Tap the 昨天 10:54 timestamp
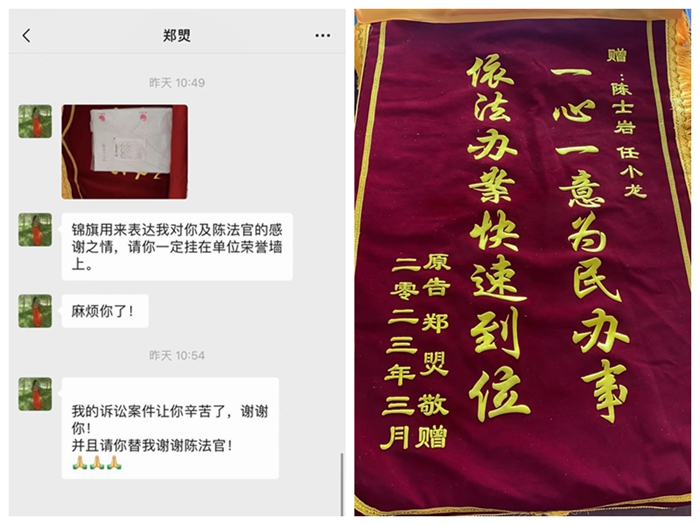The image size is (700, 525). click(x=177, y=355)
